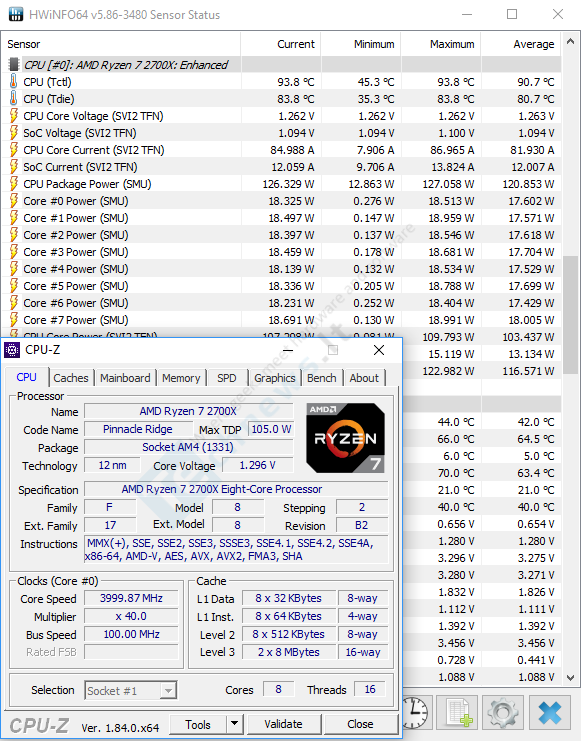Click the HWiNFO scrollbar down arrow
The width and height of the screenshot is (581, 741).
(571, 677)
